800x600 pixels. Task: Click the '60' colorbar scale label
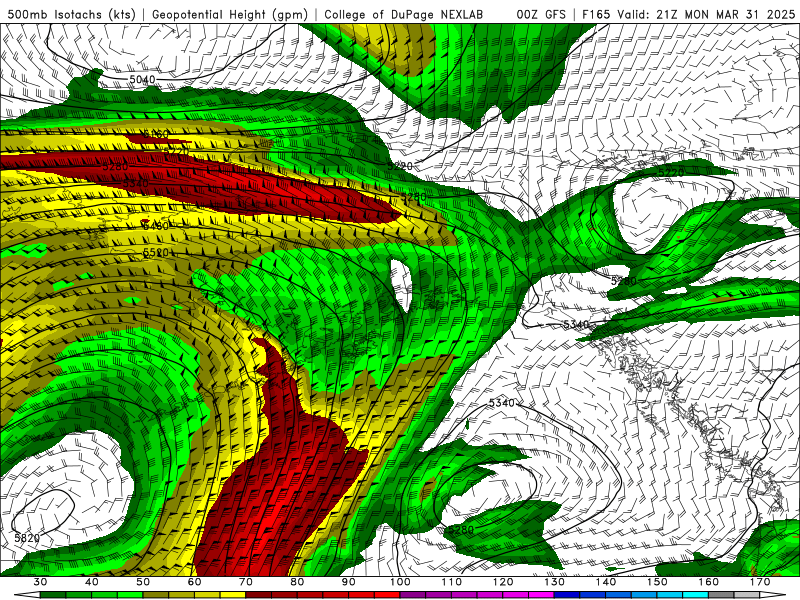pos(194,582)
